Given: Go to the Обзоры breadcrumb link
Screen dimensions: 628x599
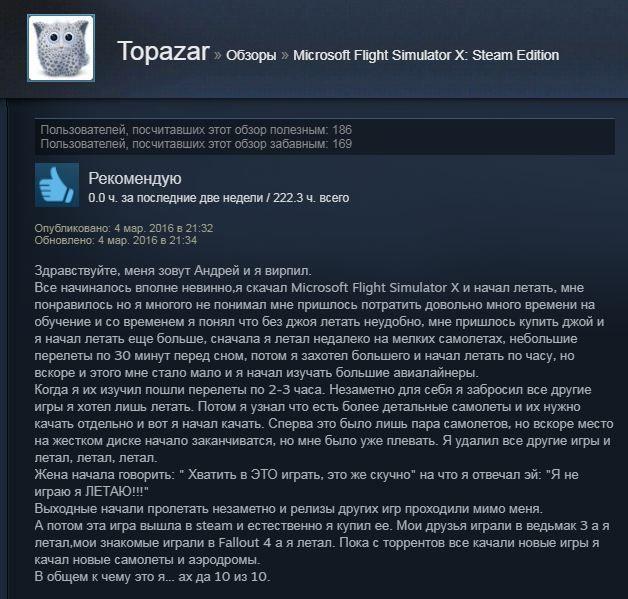Looking at the screenshot, I should pyautogui.click(x=251, y=55).
